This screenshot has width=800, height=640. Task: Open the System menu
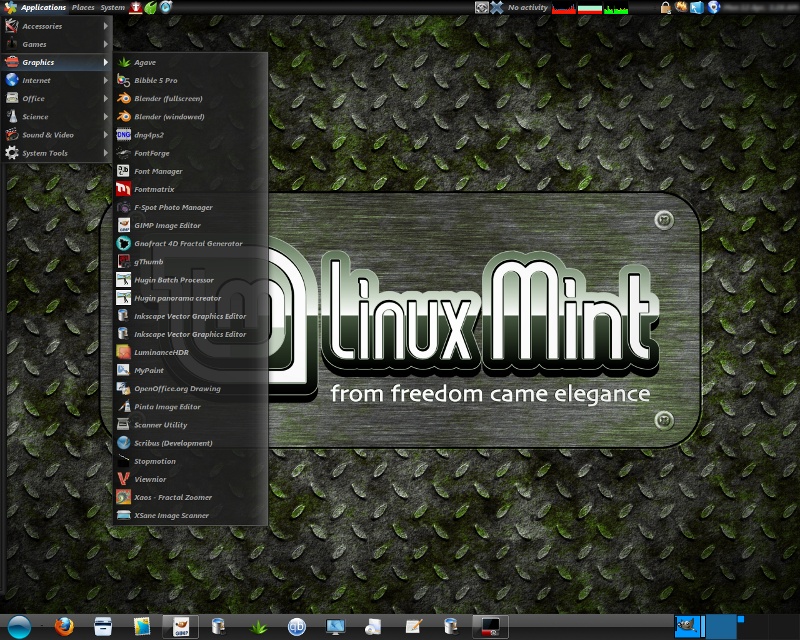tap(113, 7)
